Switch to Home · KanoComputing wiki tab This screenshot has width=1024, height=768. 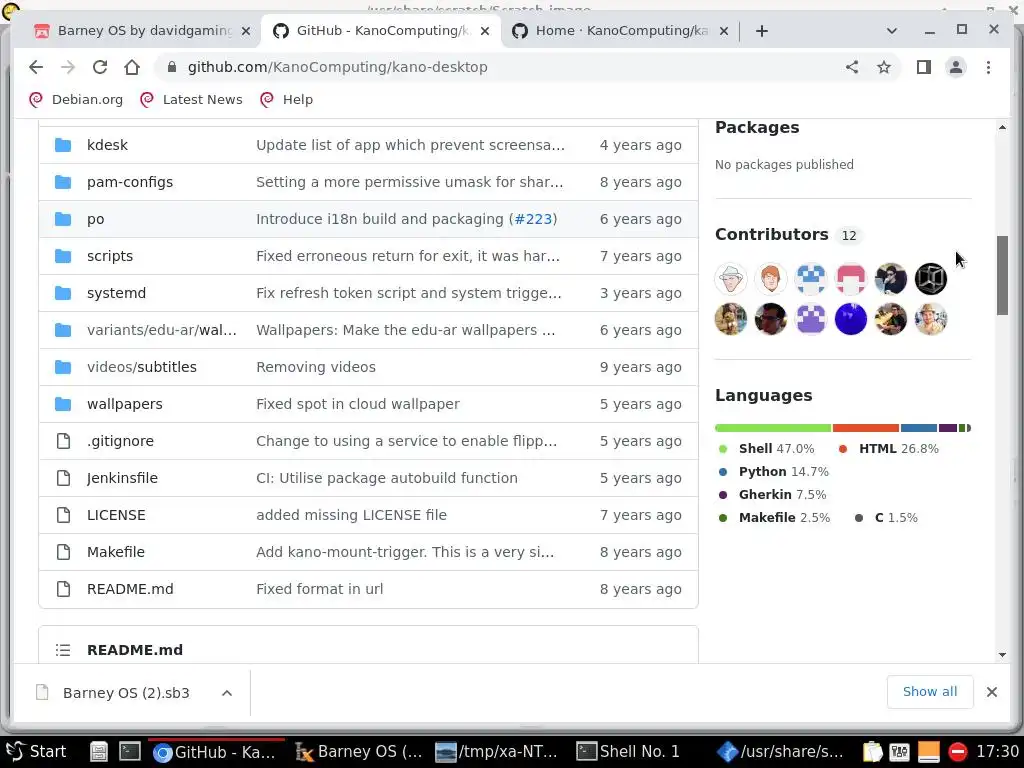tap(620, 31)
